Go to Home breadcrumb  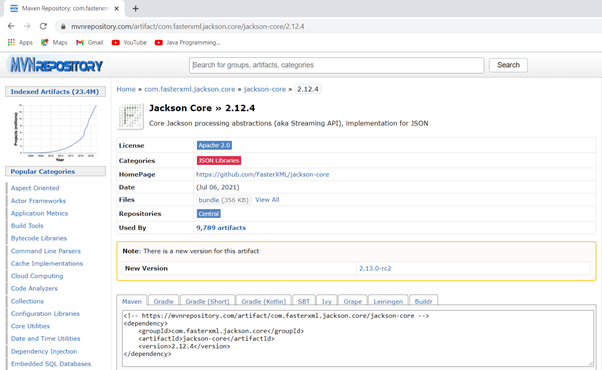pos(126,89)
